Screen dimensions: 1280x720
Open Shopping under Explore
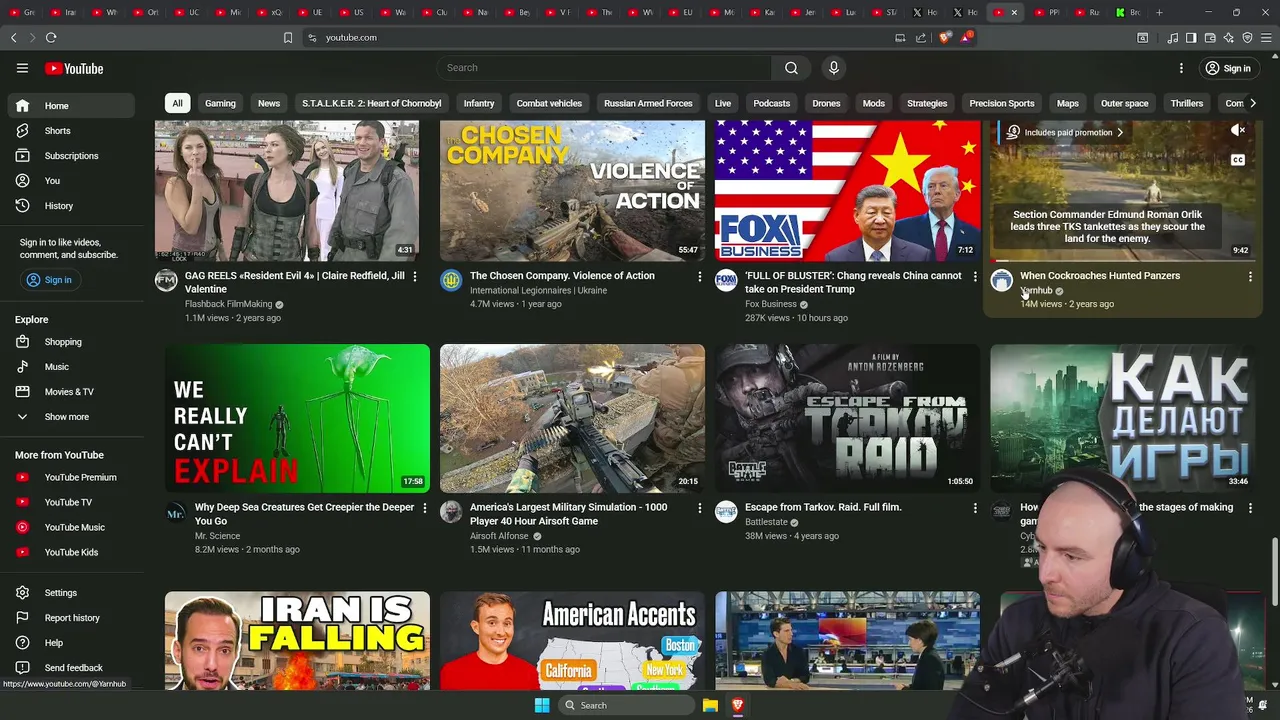pos(70,342)
